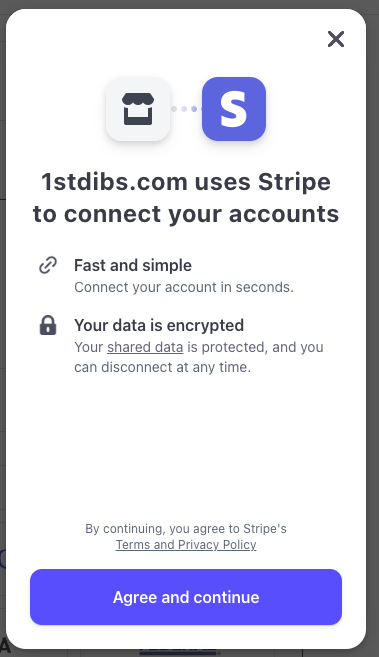The image size is (379, 657).
Task: Click the 'to connect your accounts' heading line
Action: pyautogui.click(x=186, y=214)
